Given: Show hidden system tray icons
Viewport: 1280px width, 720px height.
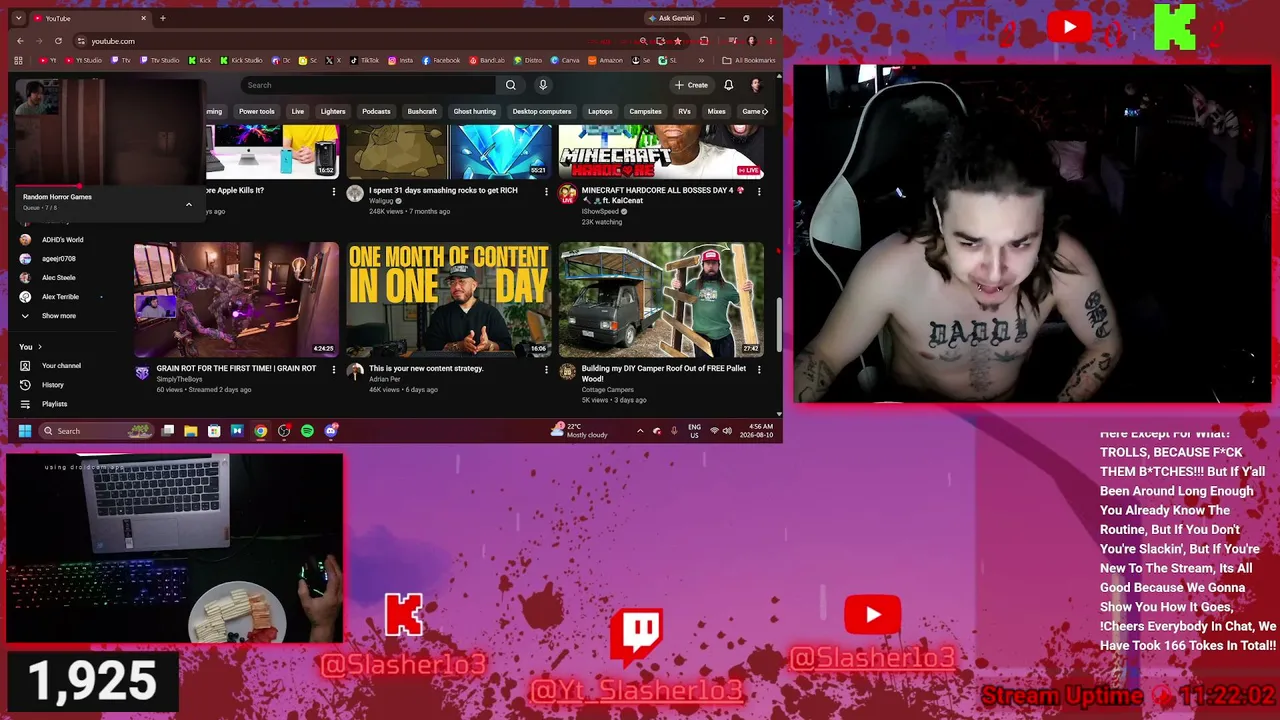Looking at the screenshot, I should [640, 431].
